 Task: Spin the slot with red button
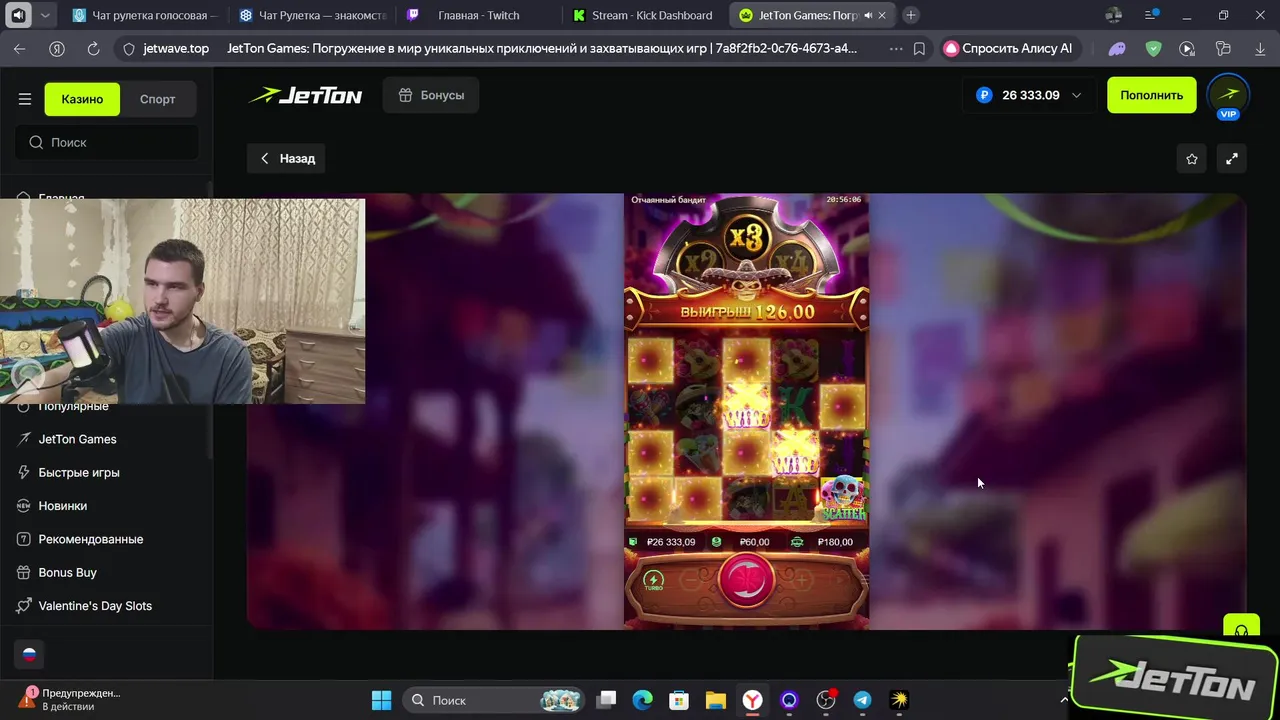pyautogui.click(x=746, y=580)
